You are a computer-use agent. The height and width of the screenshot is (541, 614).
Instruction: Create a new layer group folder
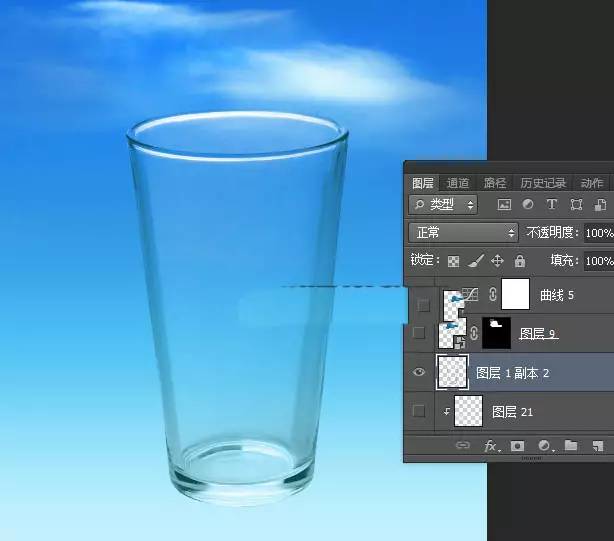(x=571, y=446)
